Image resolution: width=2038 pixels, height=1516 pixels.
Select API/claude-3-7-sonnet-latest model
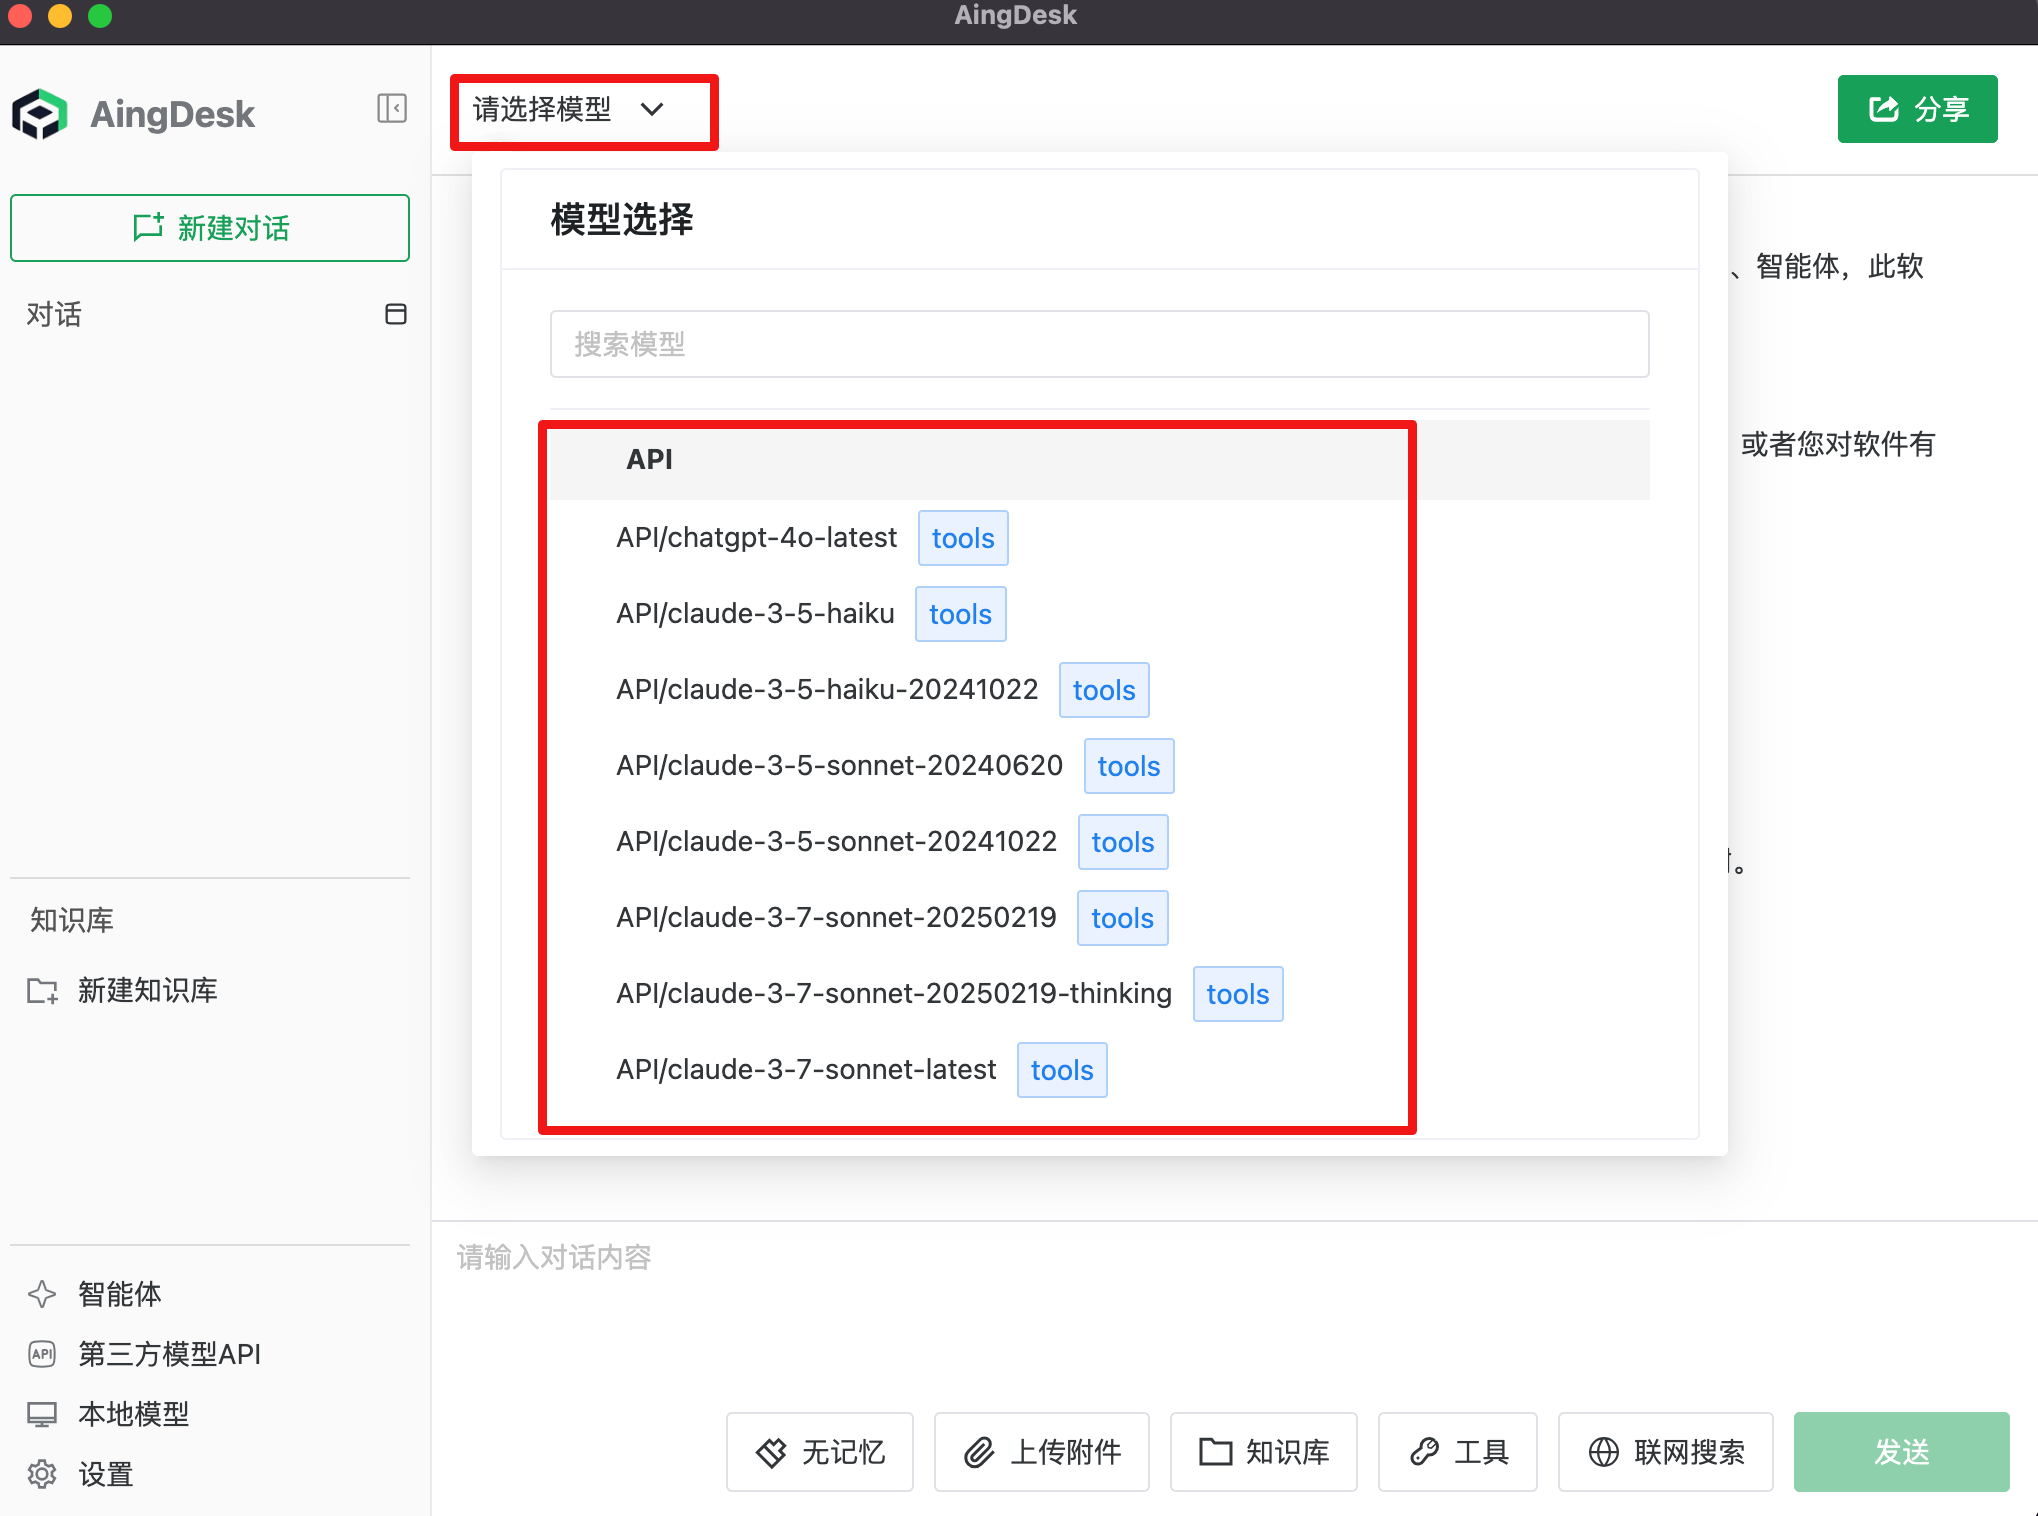pyautogui.click(x=805, y=1069)
